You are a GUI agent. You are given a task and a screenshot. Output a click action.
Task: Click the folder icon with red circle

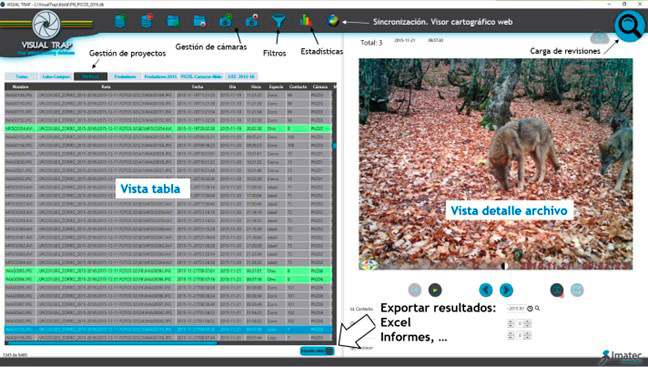[x=200, y=21]
